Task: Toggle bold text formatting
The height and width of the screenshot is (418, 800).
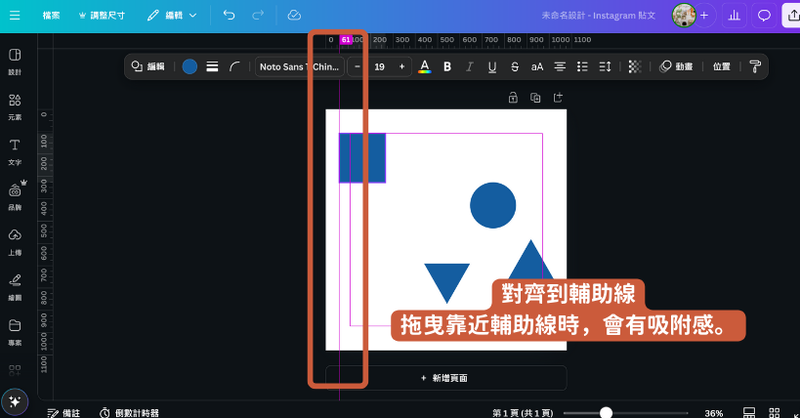Action: (x=447, y=67)
